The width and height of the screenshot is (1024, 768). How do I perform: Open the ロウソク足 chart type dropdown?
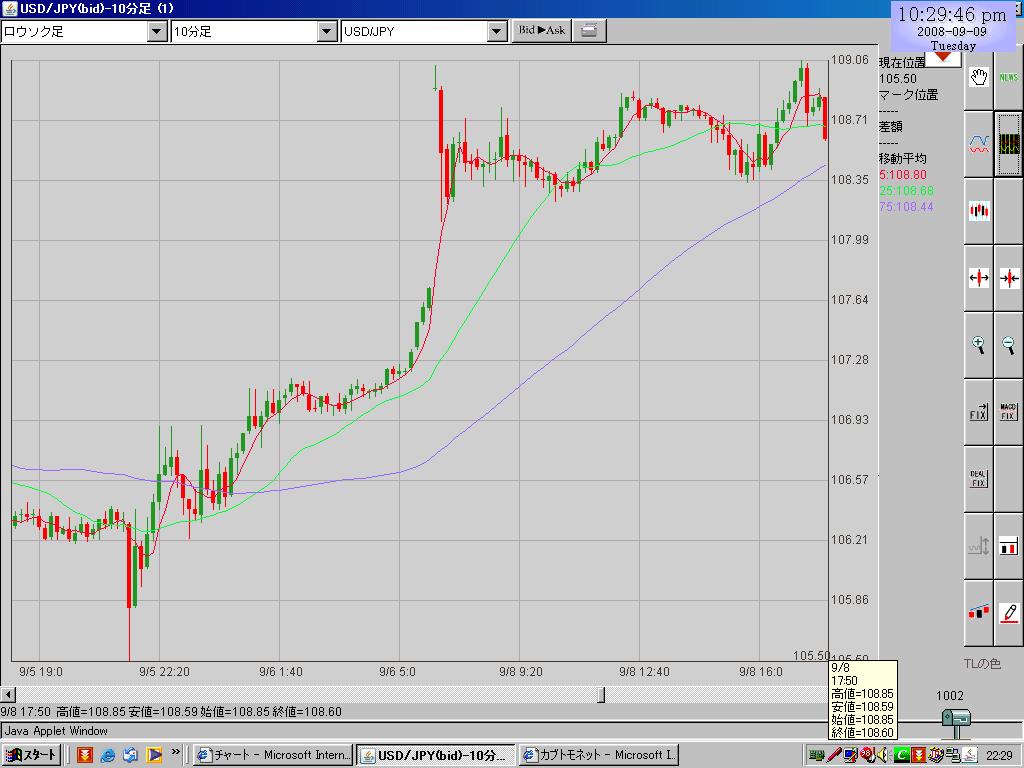157,31
